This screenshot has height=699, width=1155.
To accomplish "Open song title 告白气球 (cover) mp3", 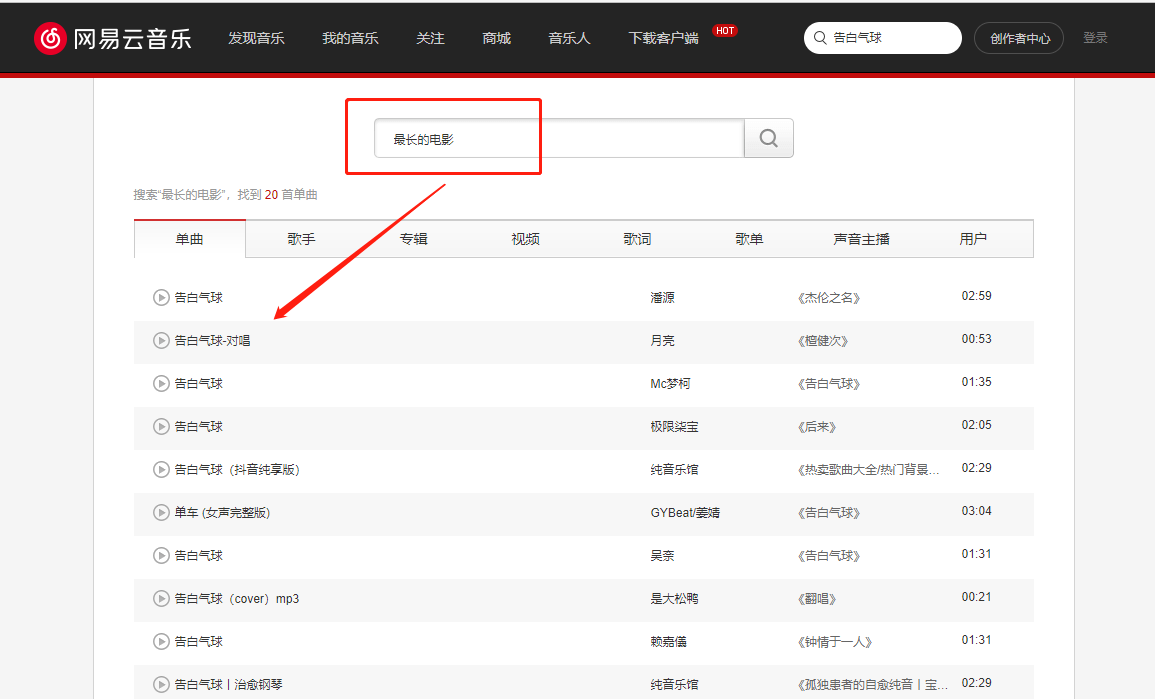I will click(236, 599).
